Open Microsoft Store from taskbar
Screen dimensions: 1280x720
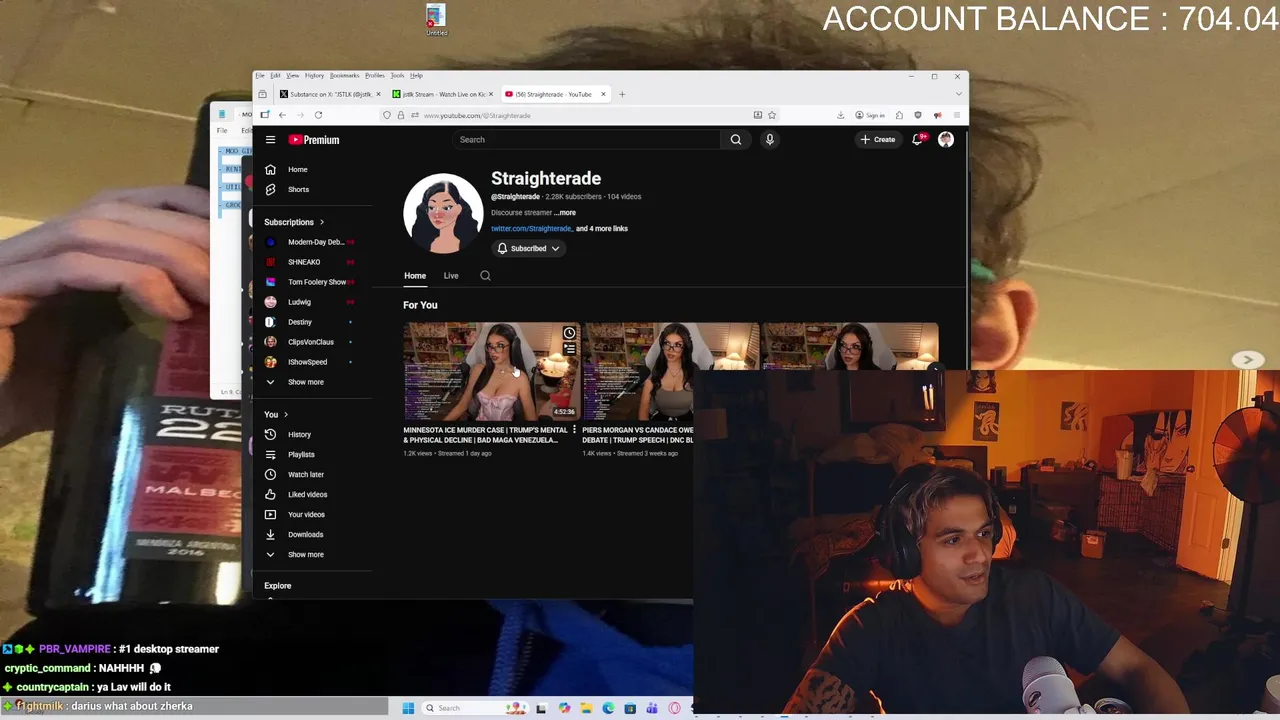(x=630, y=708)
